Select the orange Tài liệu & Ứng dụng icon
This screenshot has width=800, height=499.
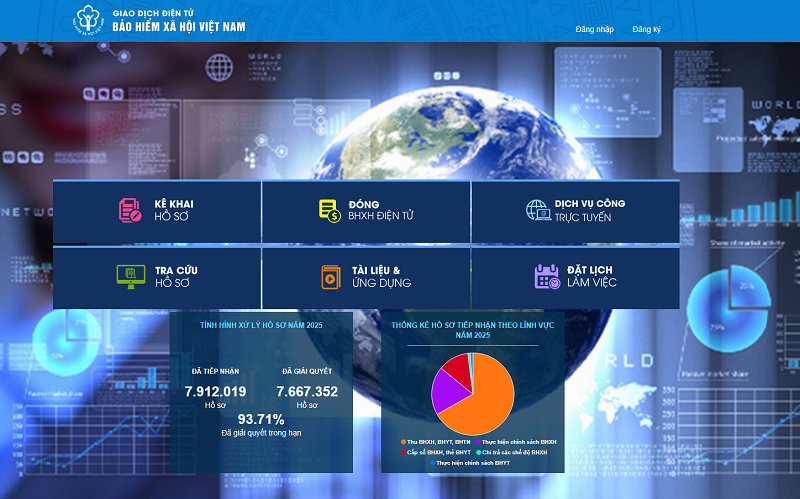coord(329,276)
